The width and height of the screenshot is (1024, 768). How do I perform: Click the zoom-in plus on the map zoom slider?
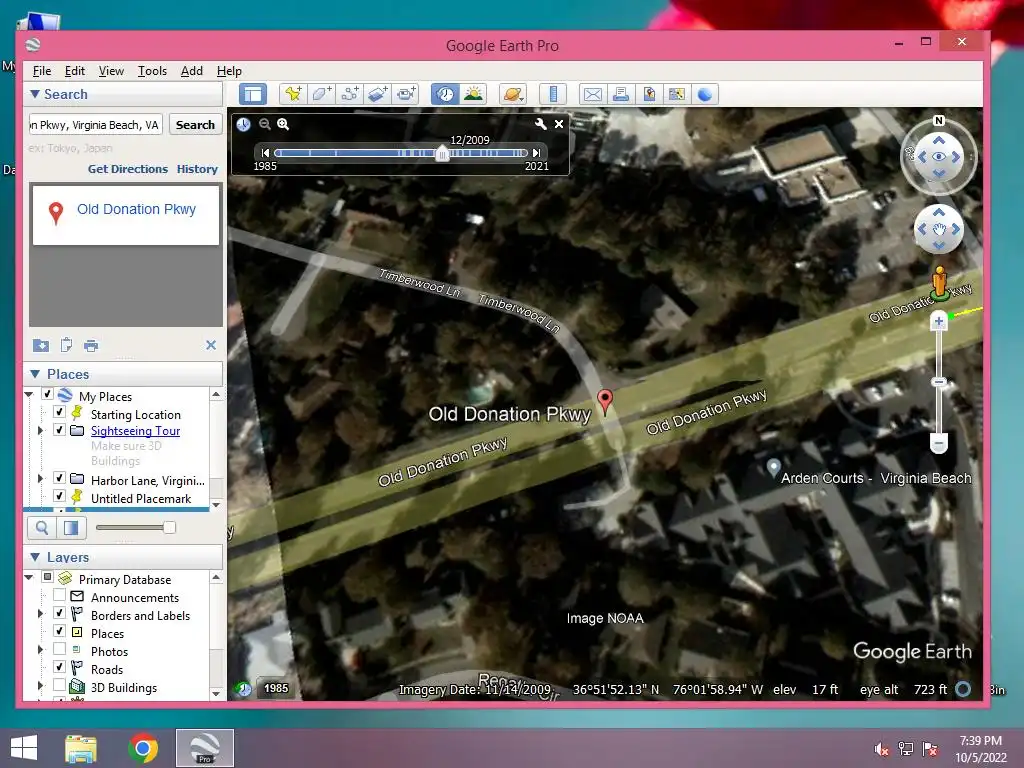click(938, 321)
